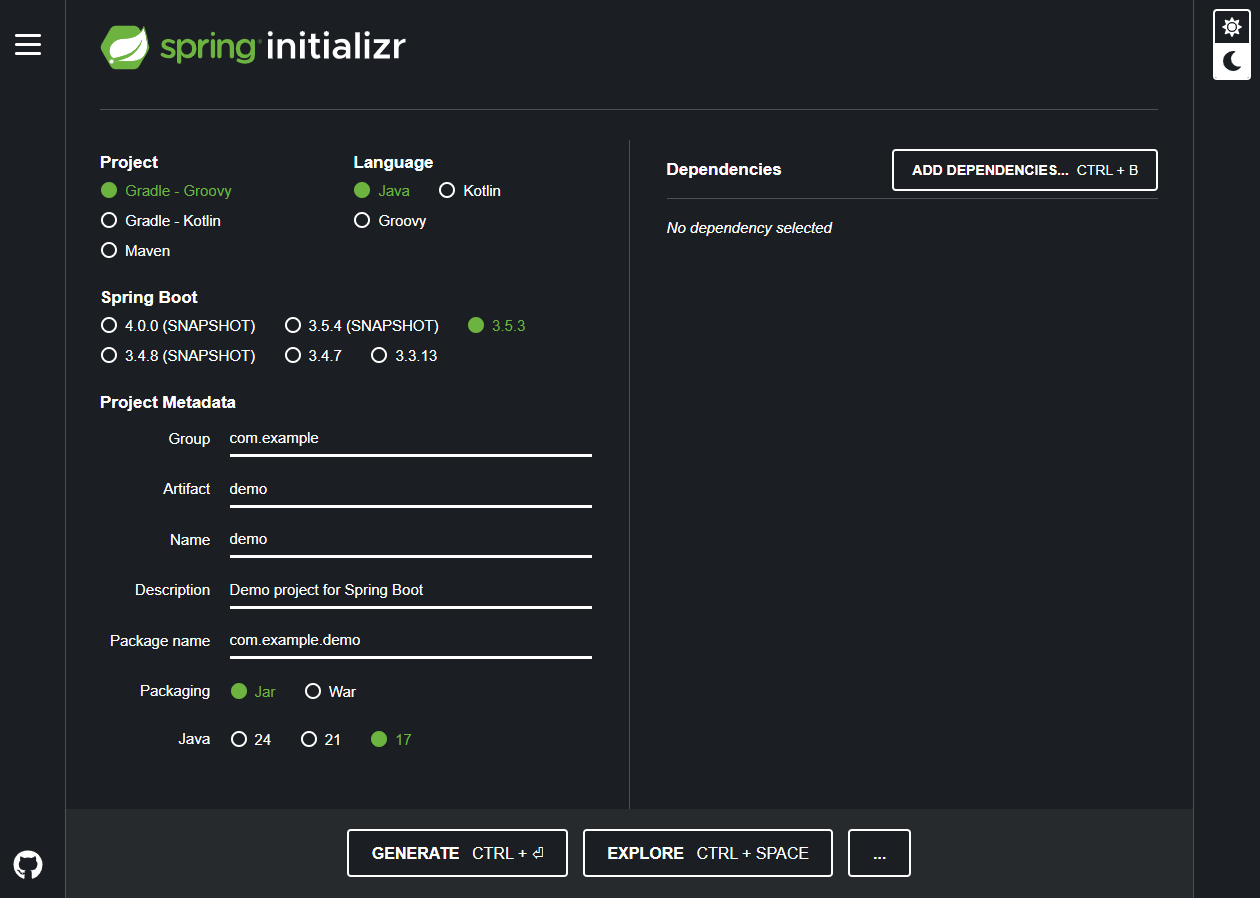Select War packaging

tap(330, 691)
